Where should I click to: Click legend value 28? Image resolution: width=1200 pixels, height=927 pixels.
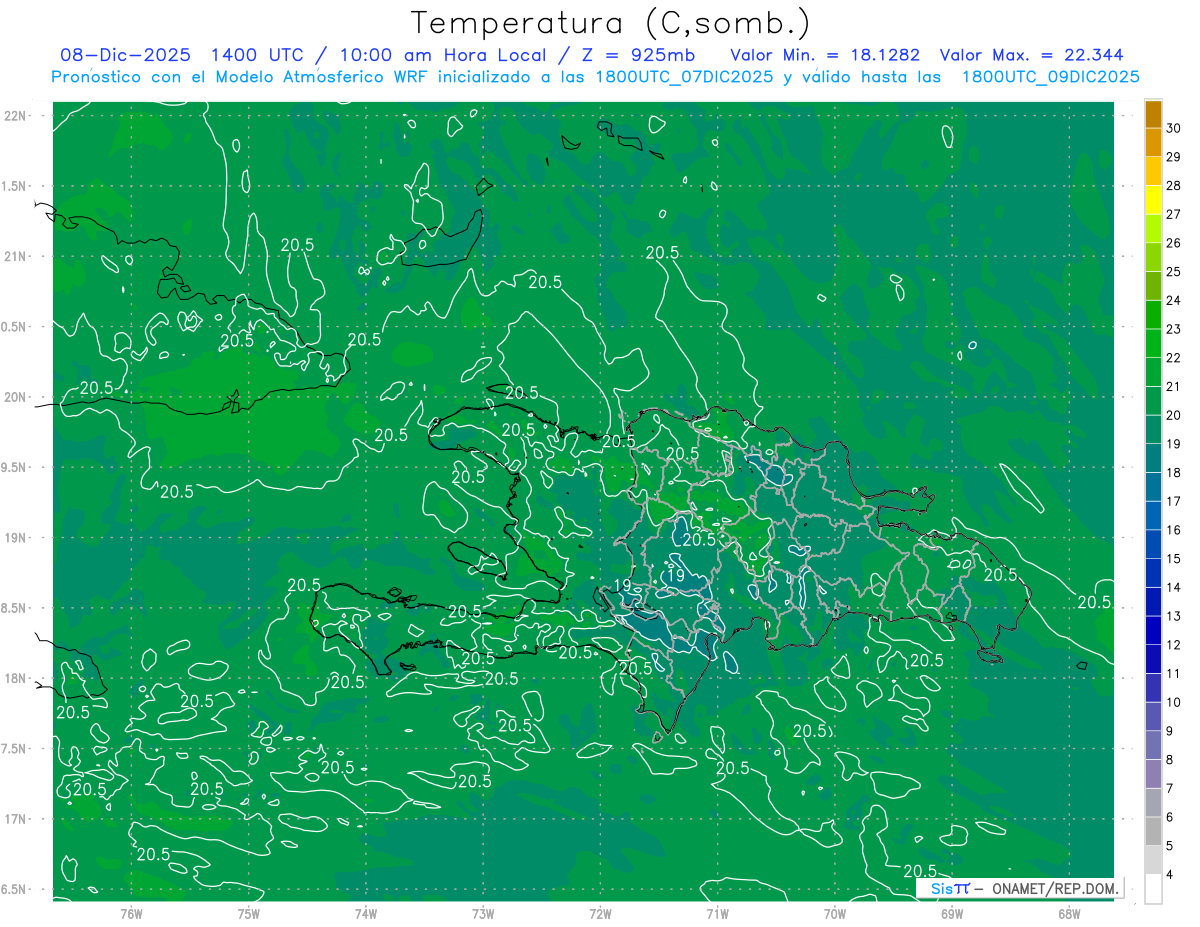(1174, 185)
